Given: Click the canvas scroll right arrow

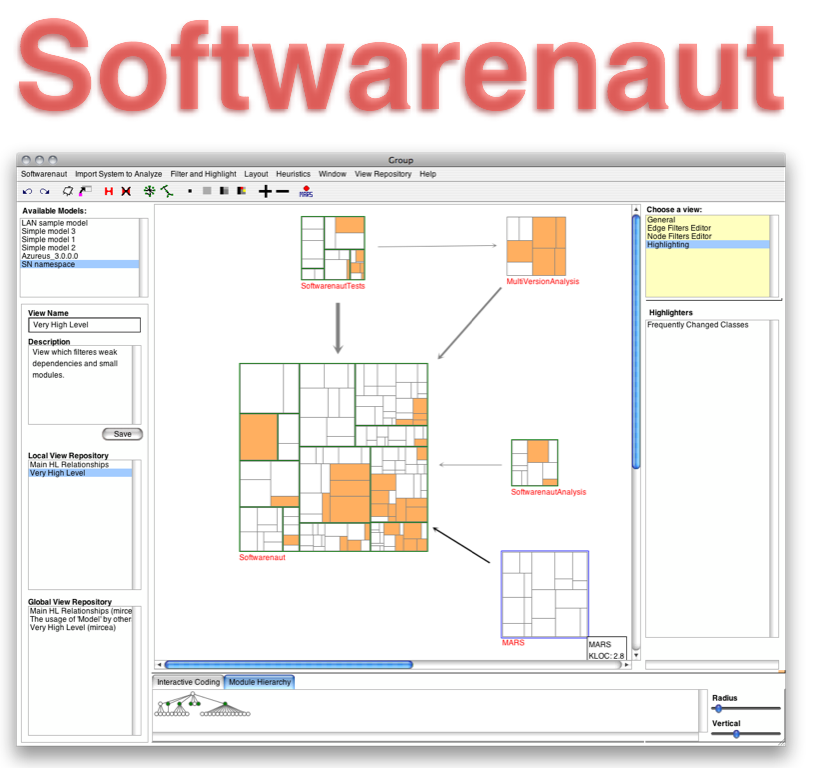Looking at the screenshot, I should coord(627,664).
